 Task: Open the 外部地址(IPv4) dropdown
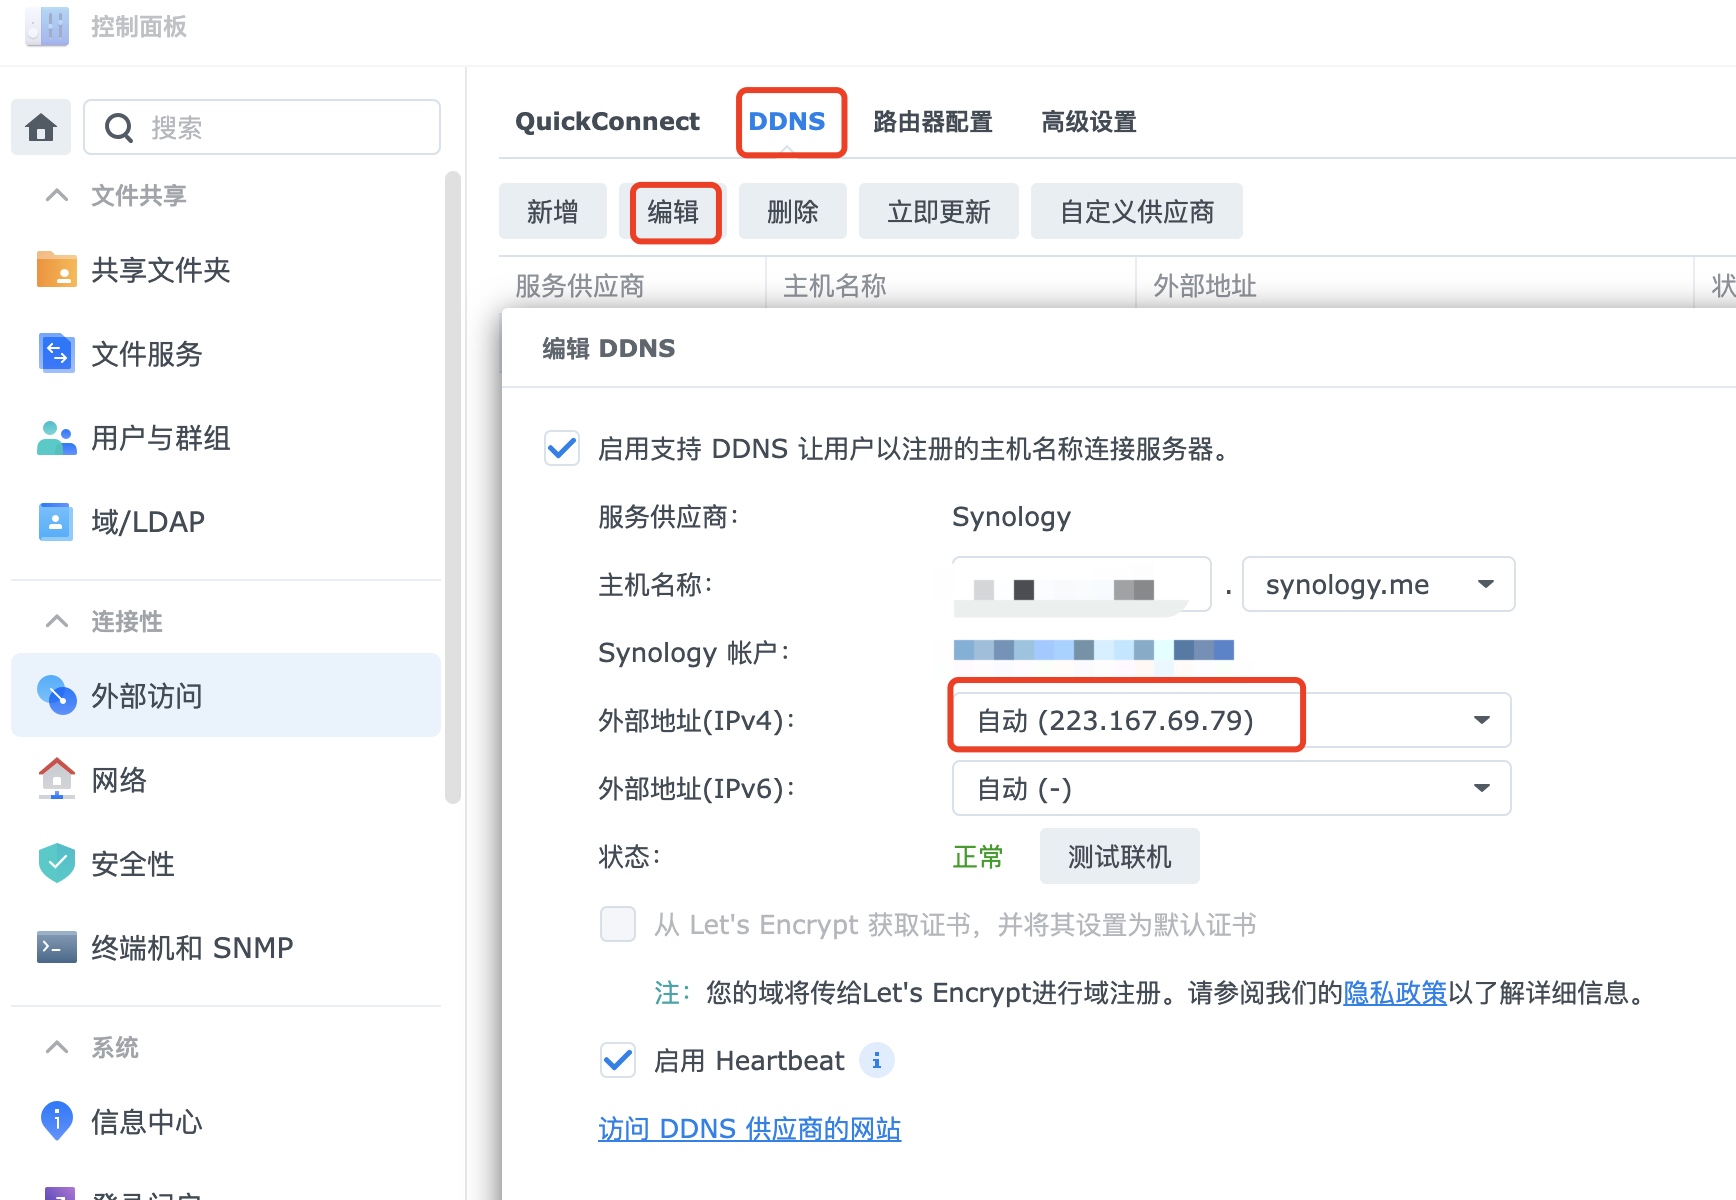point(1231,720)
